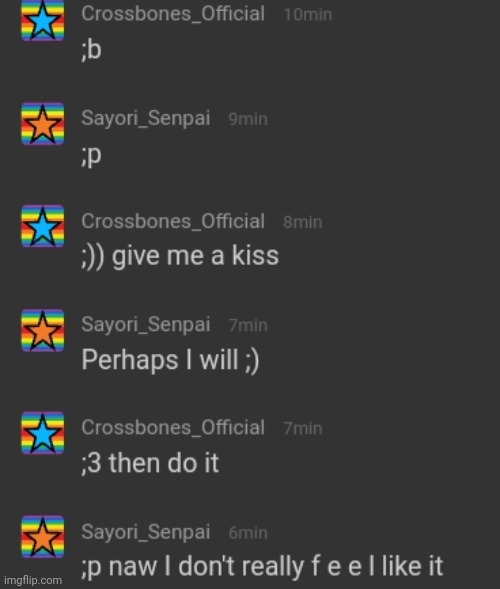Click blue star avatar next to then do it
500x589 pixels.
point(42,433)
